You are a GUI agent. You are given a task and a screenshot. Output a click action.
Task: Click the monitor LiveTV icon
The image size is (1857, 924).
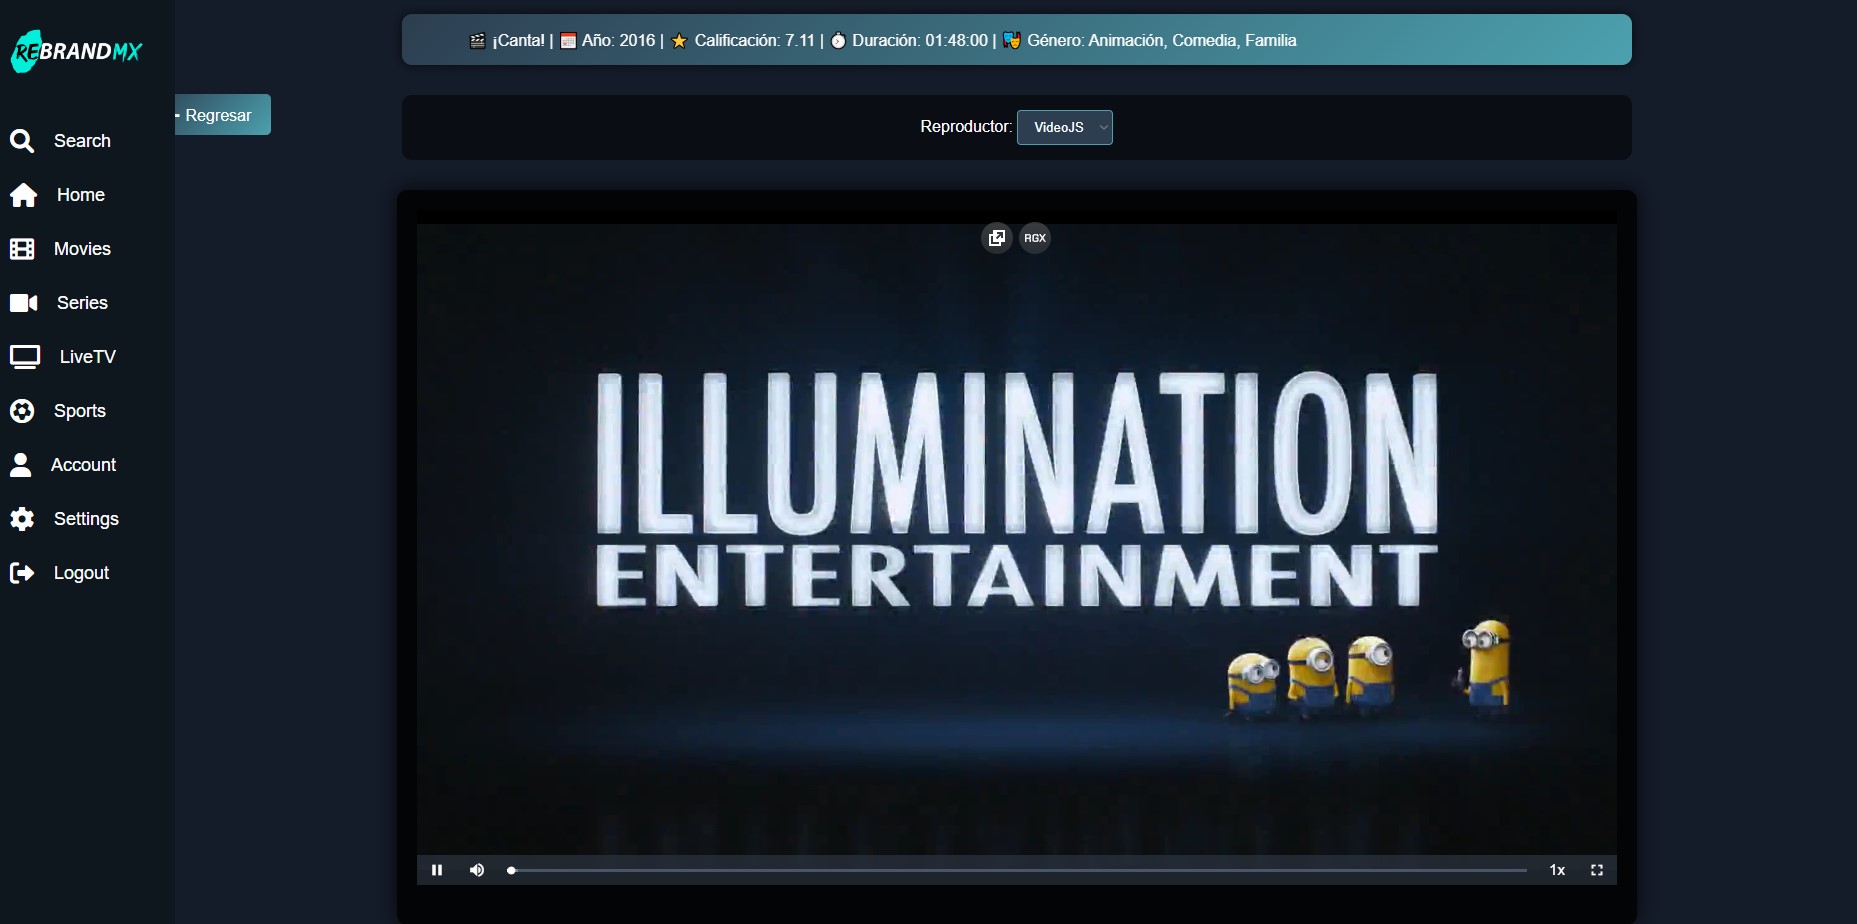[25, 357]
